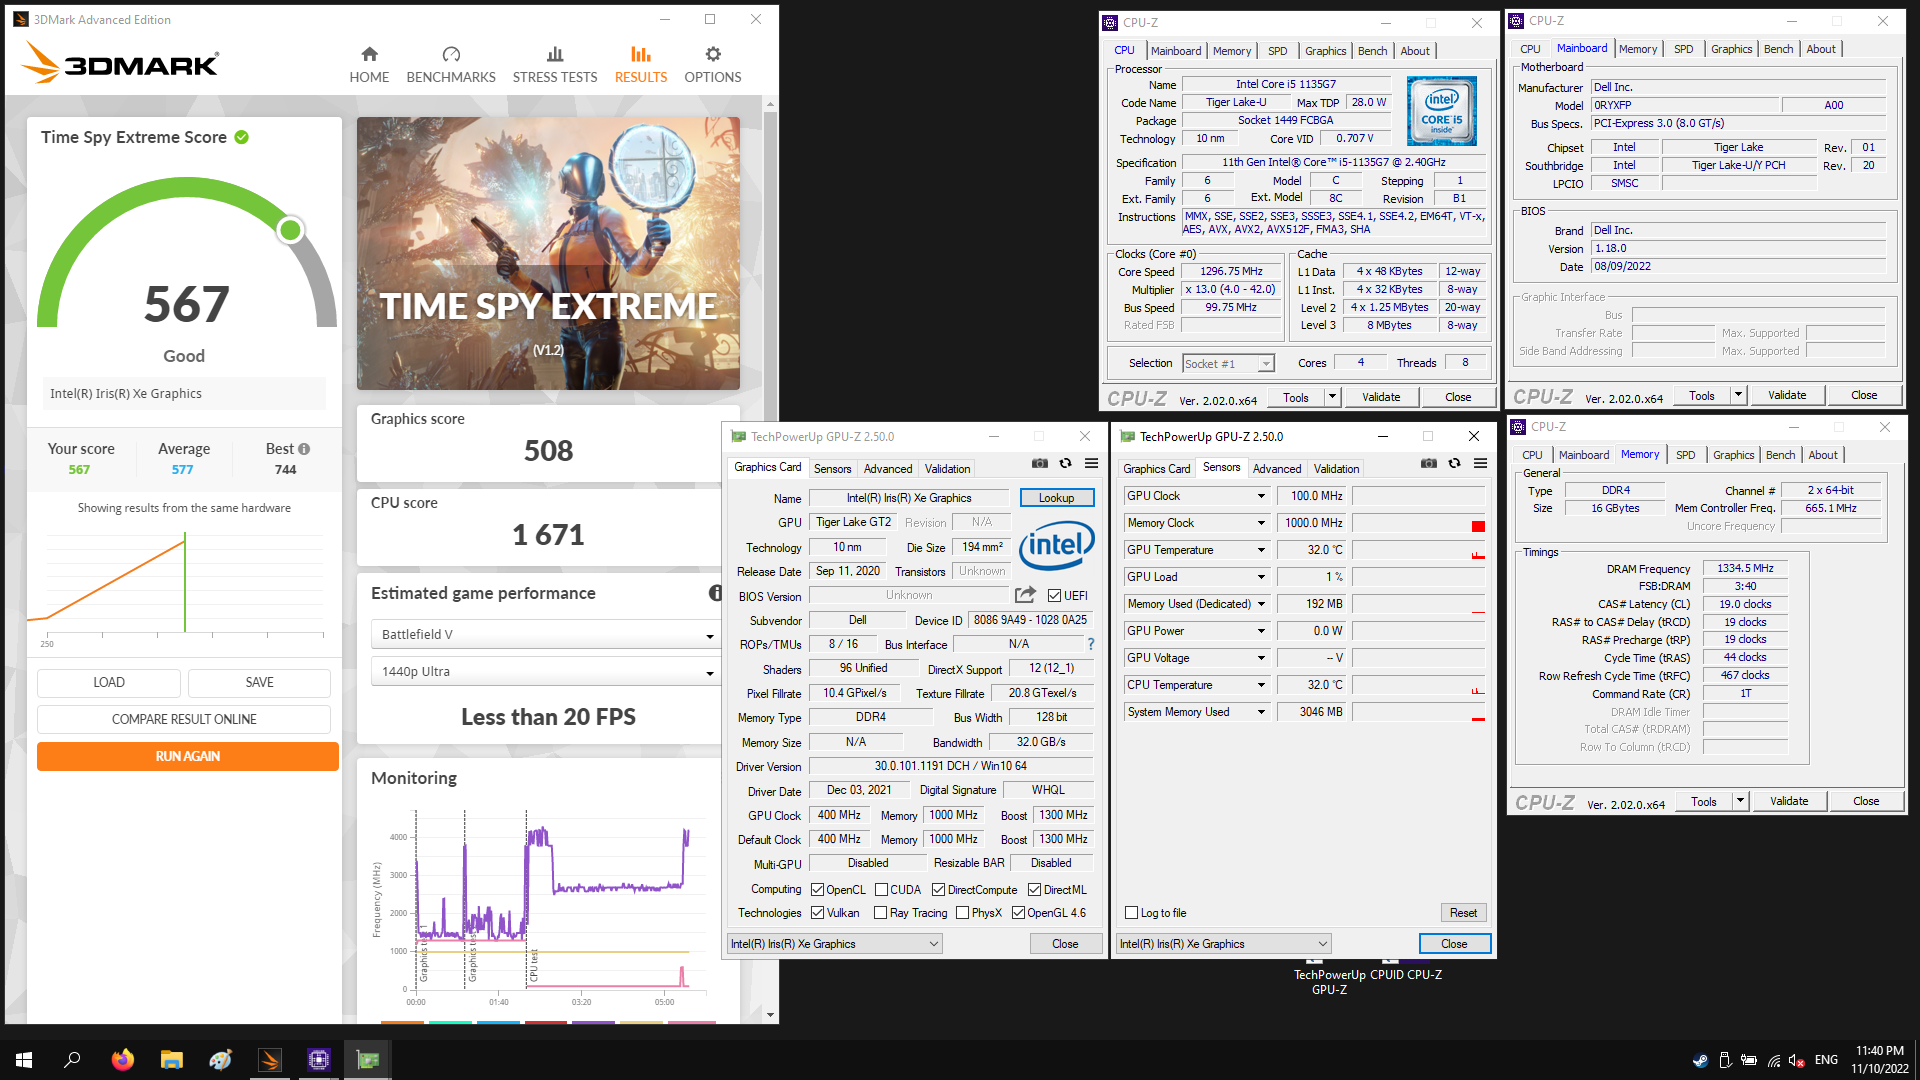
Task: Open the hamburger menu in GPU-Z Graphics Card window
Action: [1092, 463]
